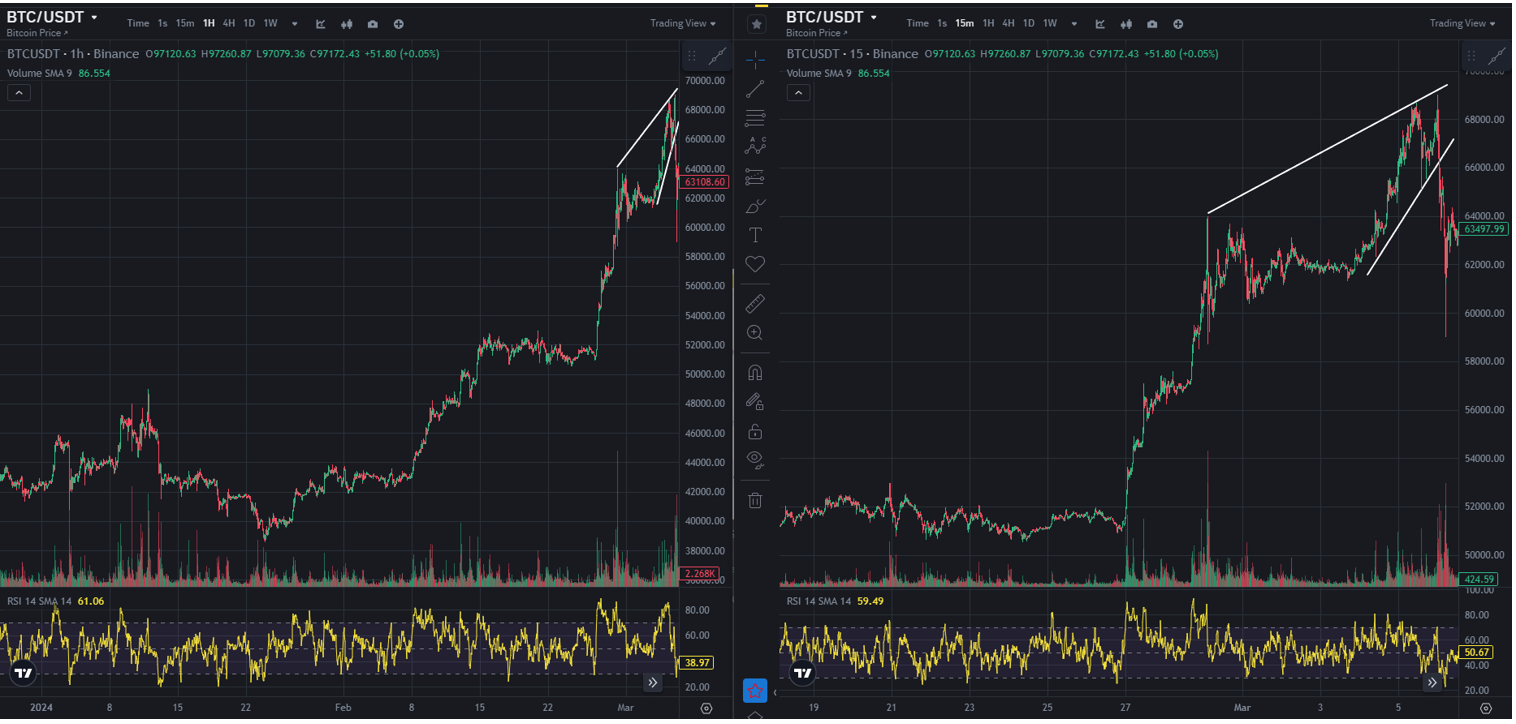The width and height of the screenshot is (1516, 724).
Task: Click the blue star favorites toolbar button
Action: pyautogui.click(x=755, y=691)
